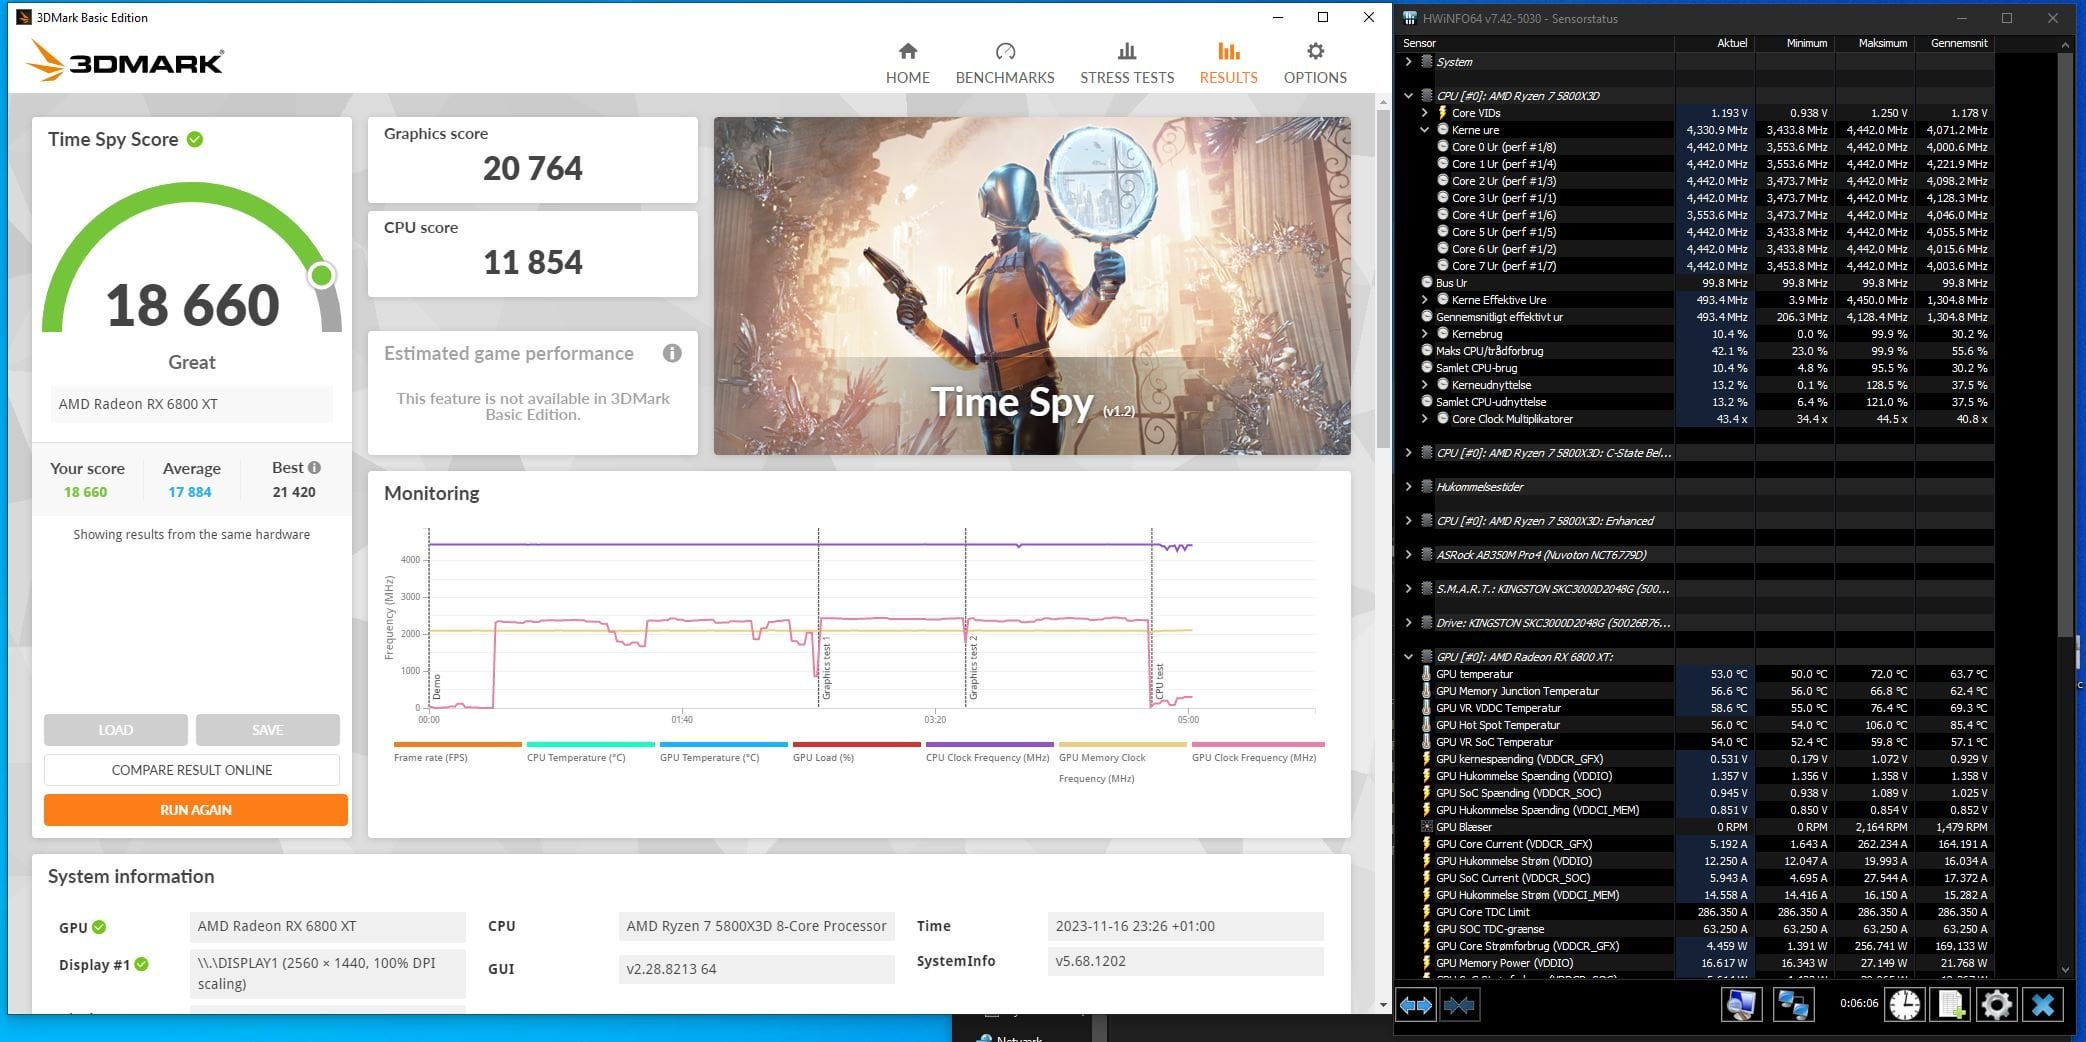
Task: Go to the HOME tab in 3DMark
Action: pyautogui.click(x=908, y=63)
